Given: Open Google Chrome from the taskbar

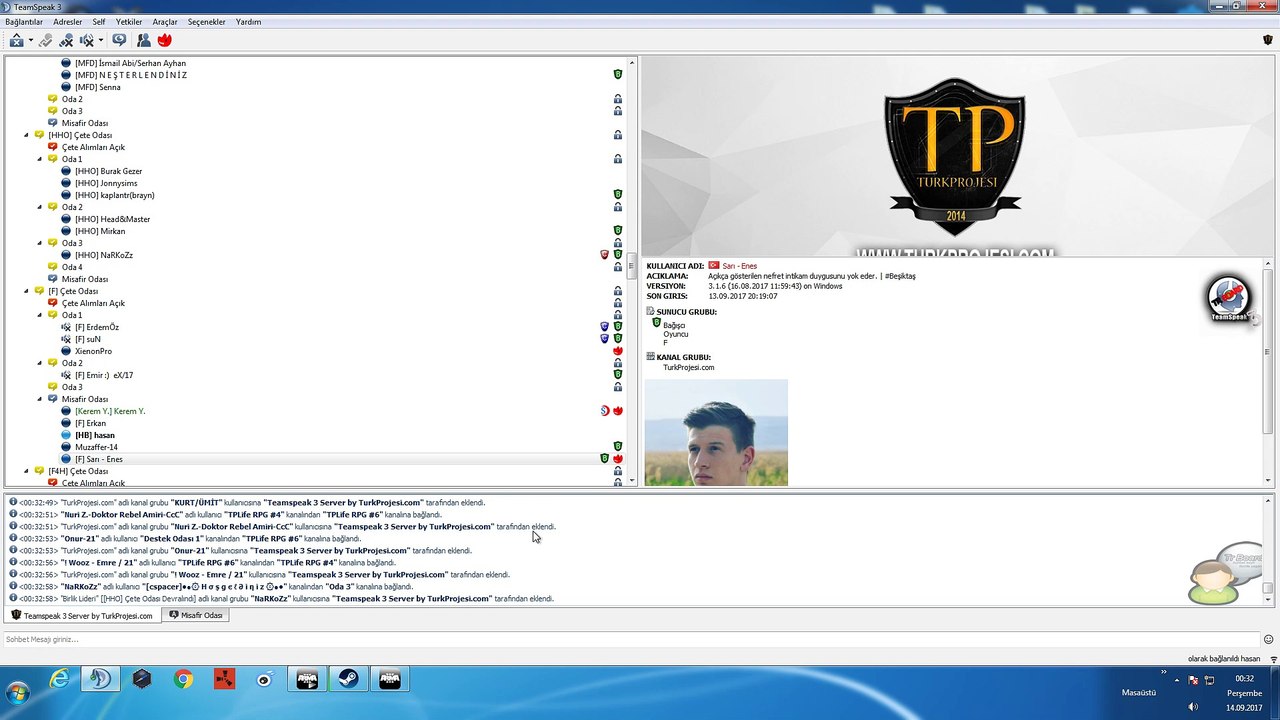Looking at the screenshot, I should 183,680.
